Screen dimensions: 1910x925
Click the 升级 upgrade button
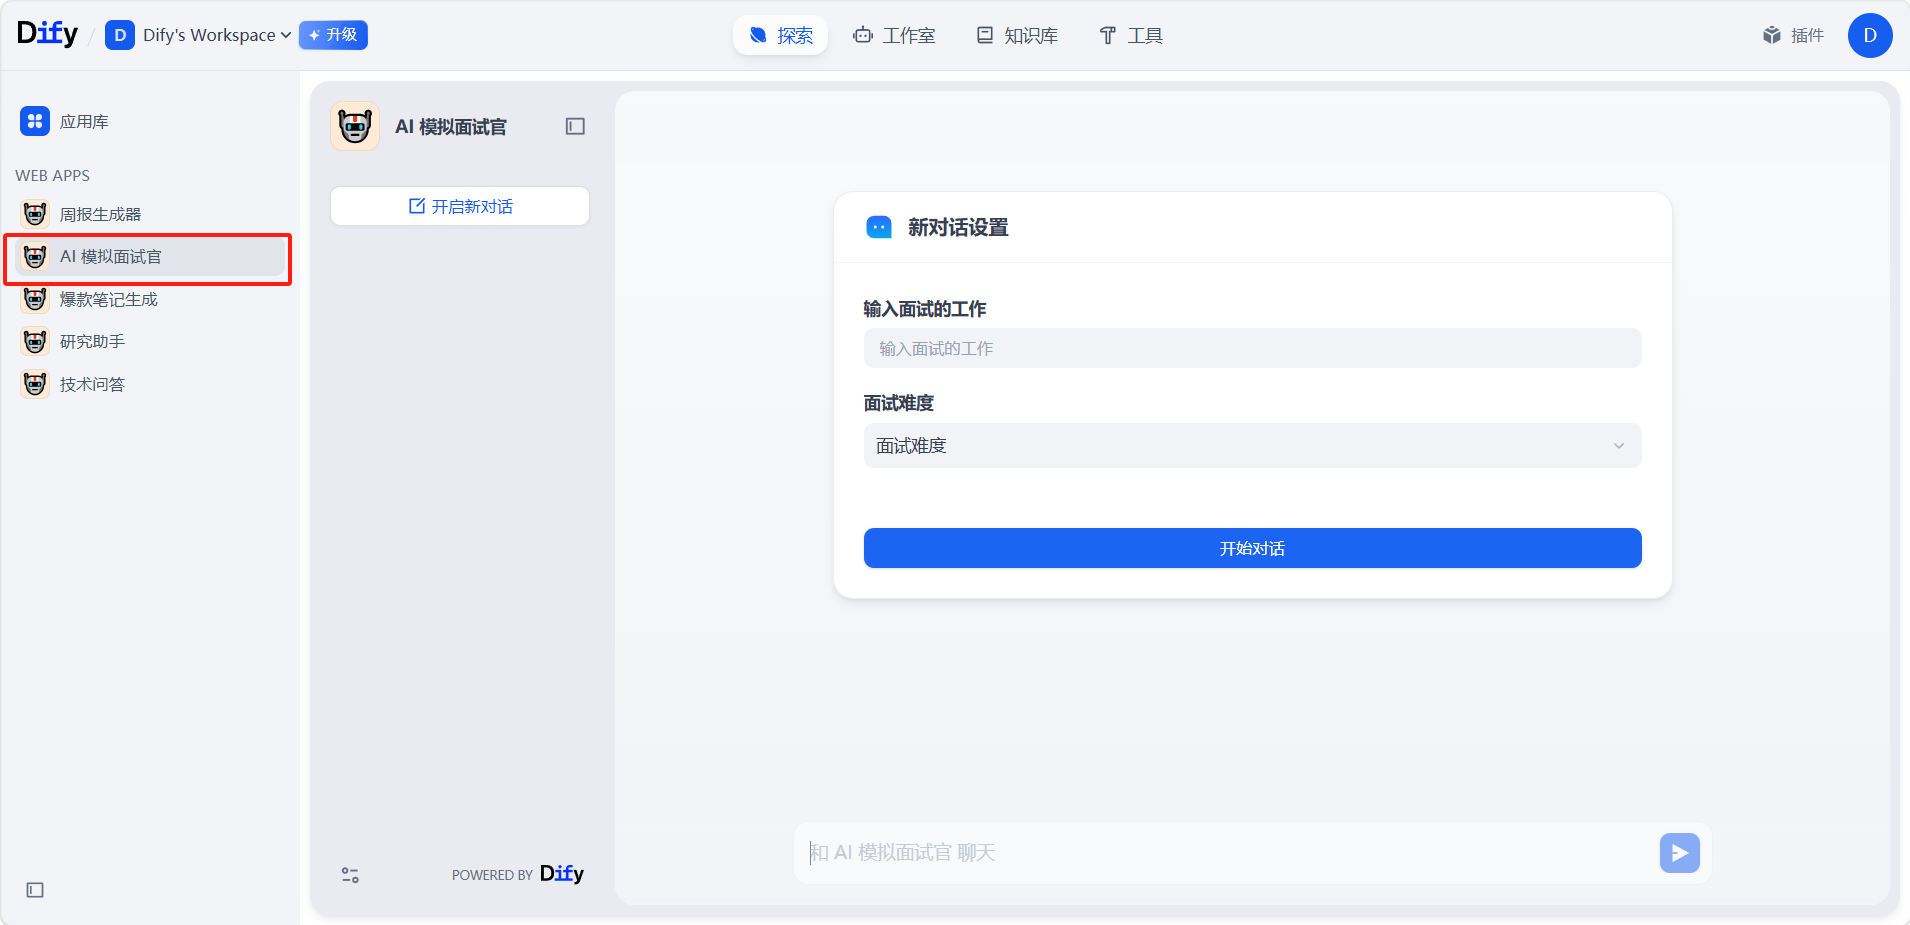(333, 35)
